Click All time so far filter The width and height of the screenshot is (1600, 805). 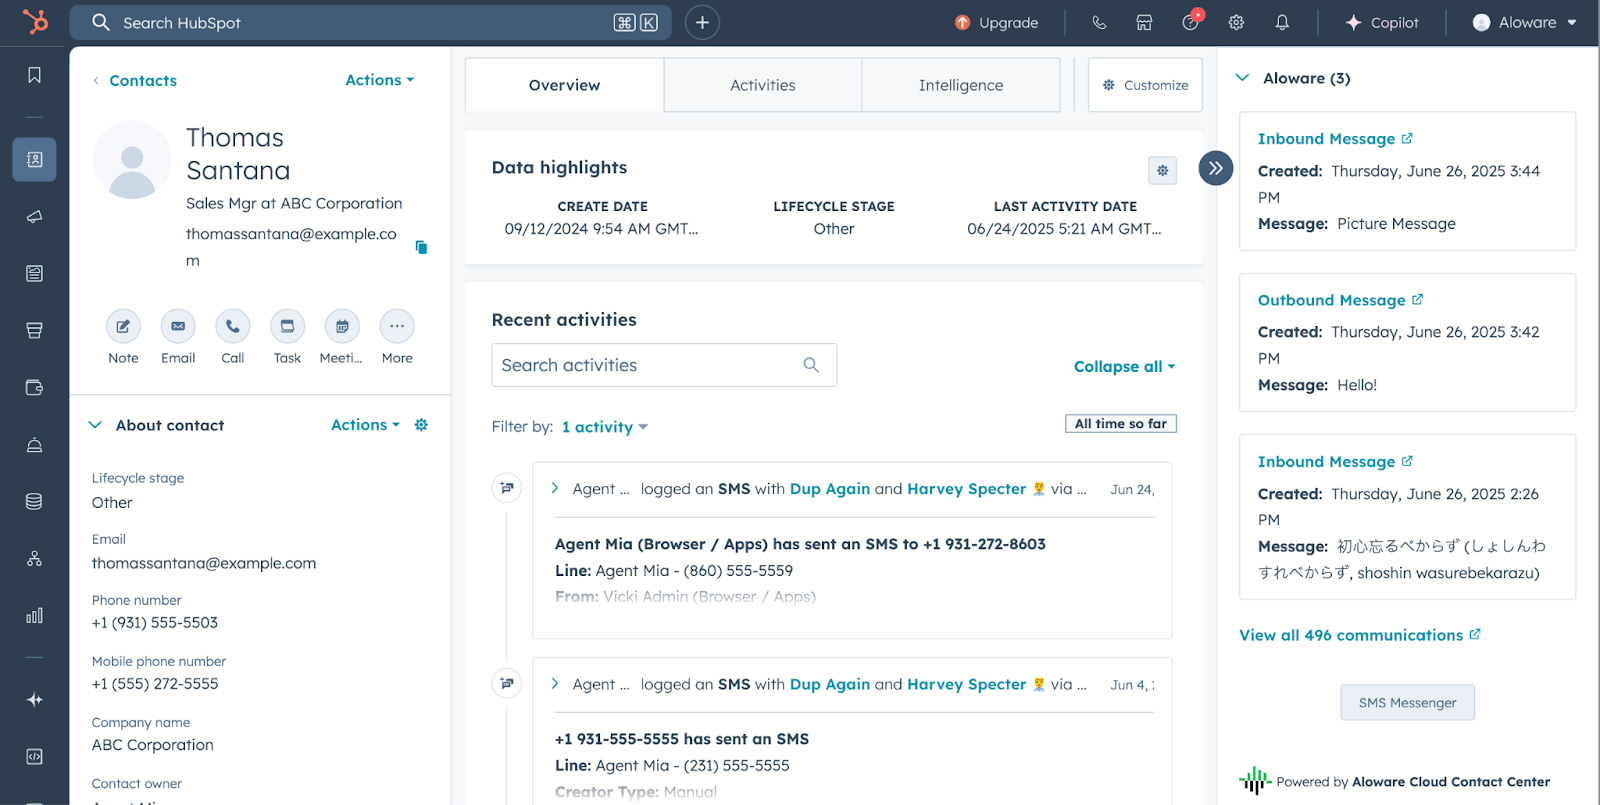1120,424
